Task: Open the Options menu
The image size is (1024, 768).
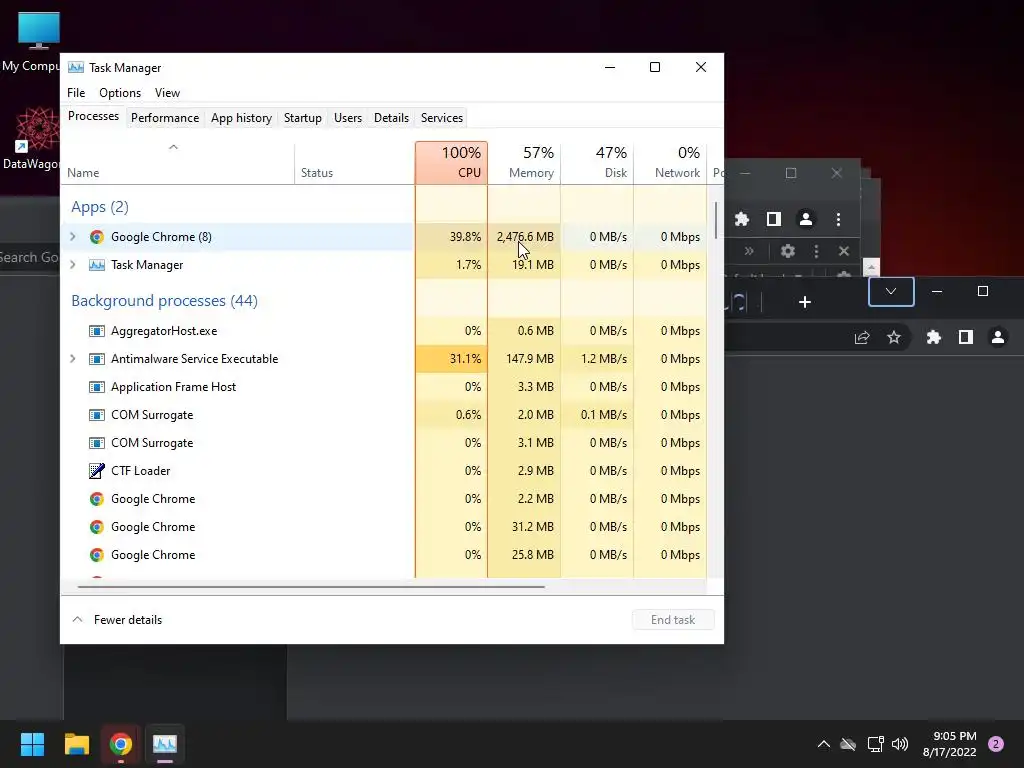Action: 120,93
